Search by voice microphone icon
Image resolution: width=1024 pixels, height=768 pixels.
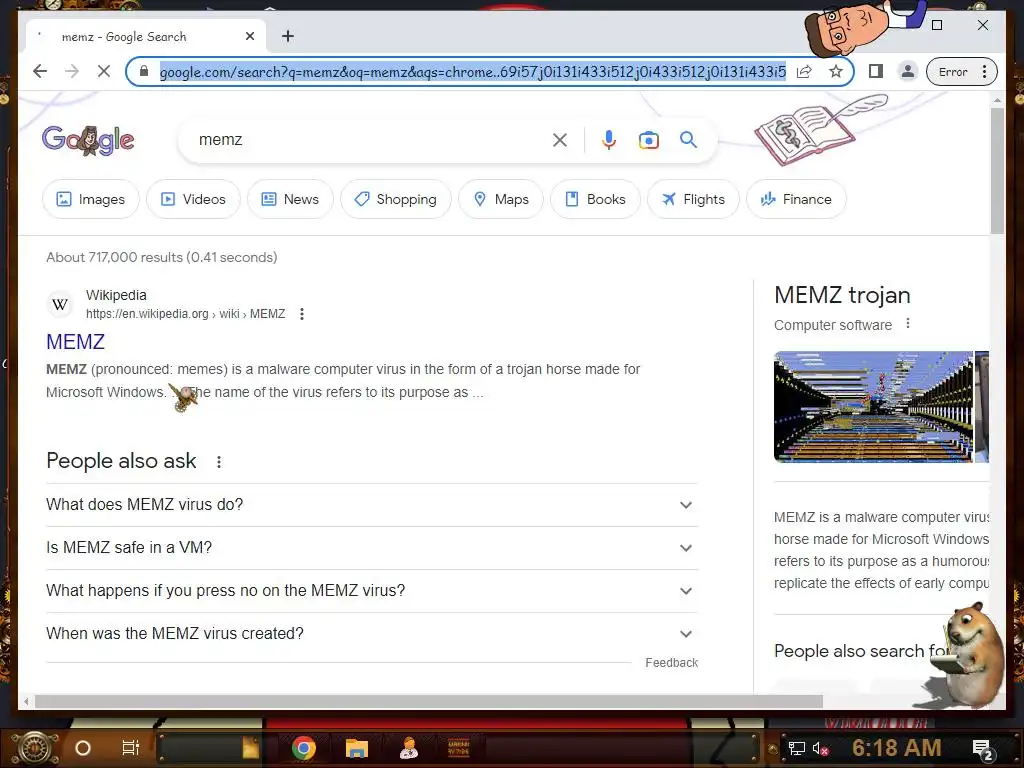tap(609, 140)
